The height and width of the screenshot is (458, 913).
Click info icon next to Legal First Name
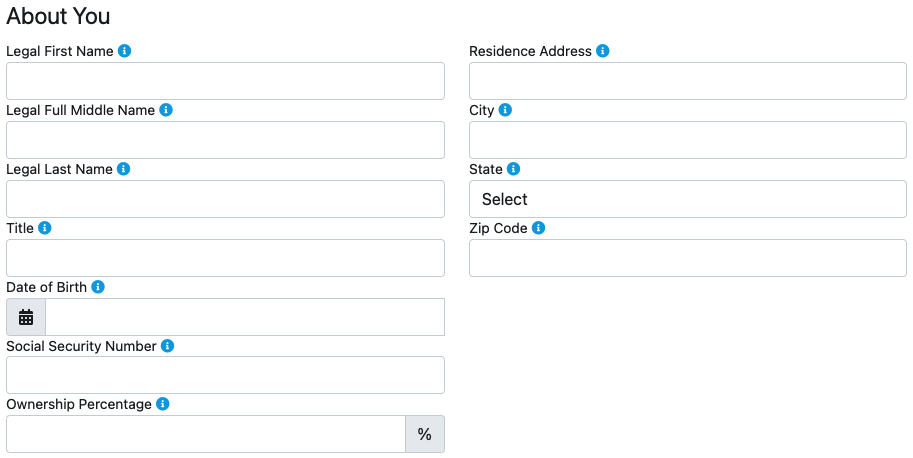[124, 51]
